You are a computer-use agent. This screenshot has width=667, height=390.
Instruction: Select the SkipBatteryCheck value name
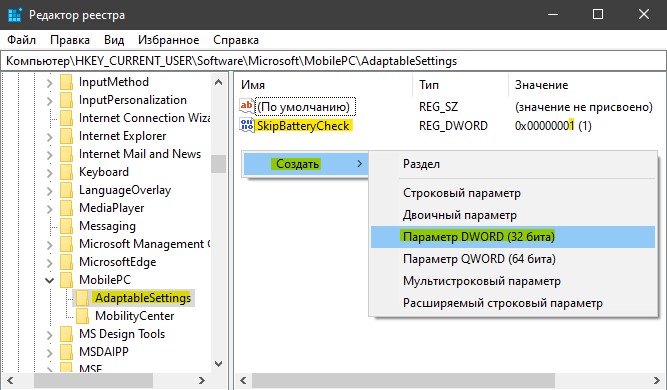(x=304, y=125)
